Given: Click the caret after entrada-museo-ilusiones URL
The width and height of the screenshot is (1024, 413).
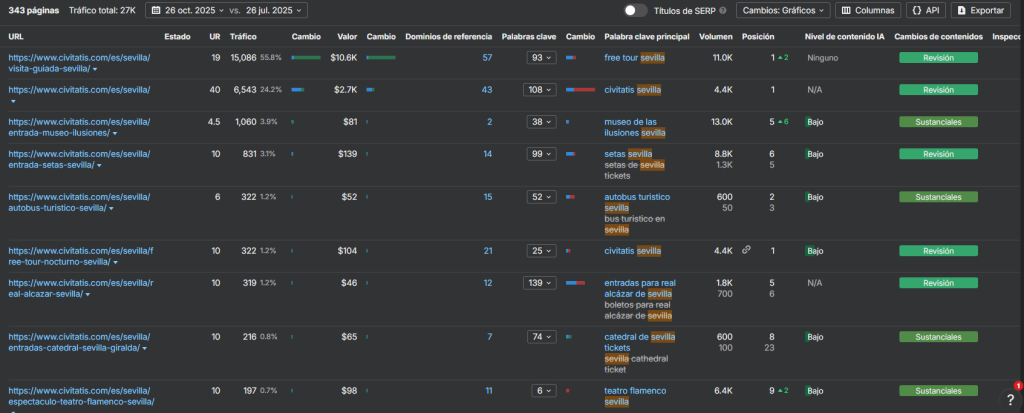Looking at the screenshot, I should 114,133.
